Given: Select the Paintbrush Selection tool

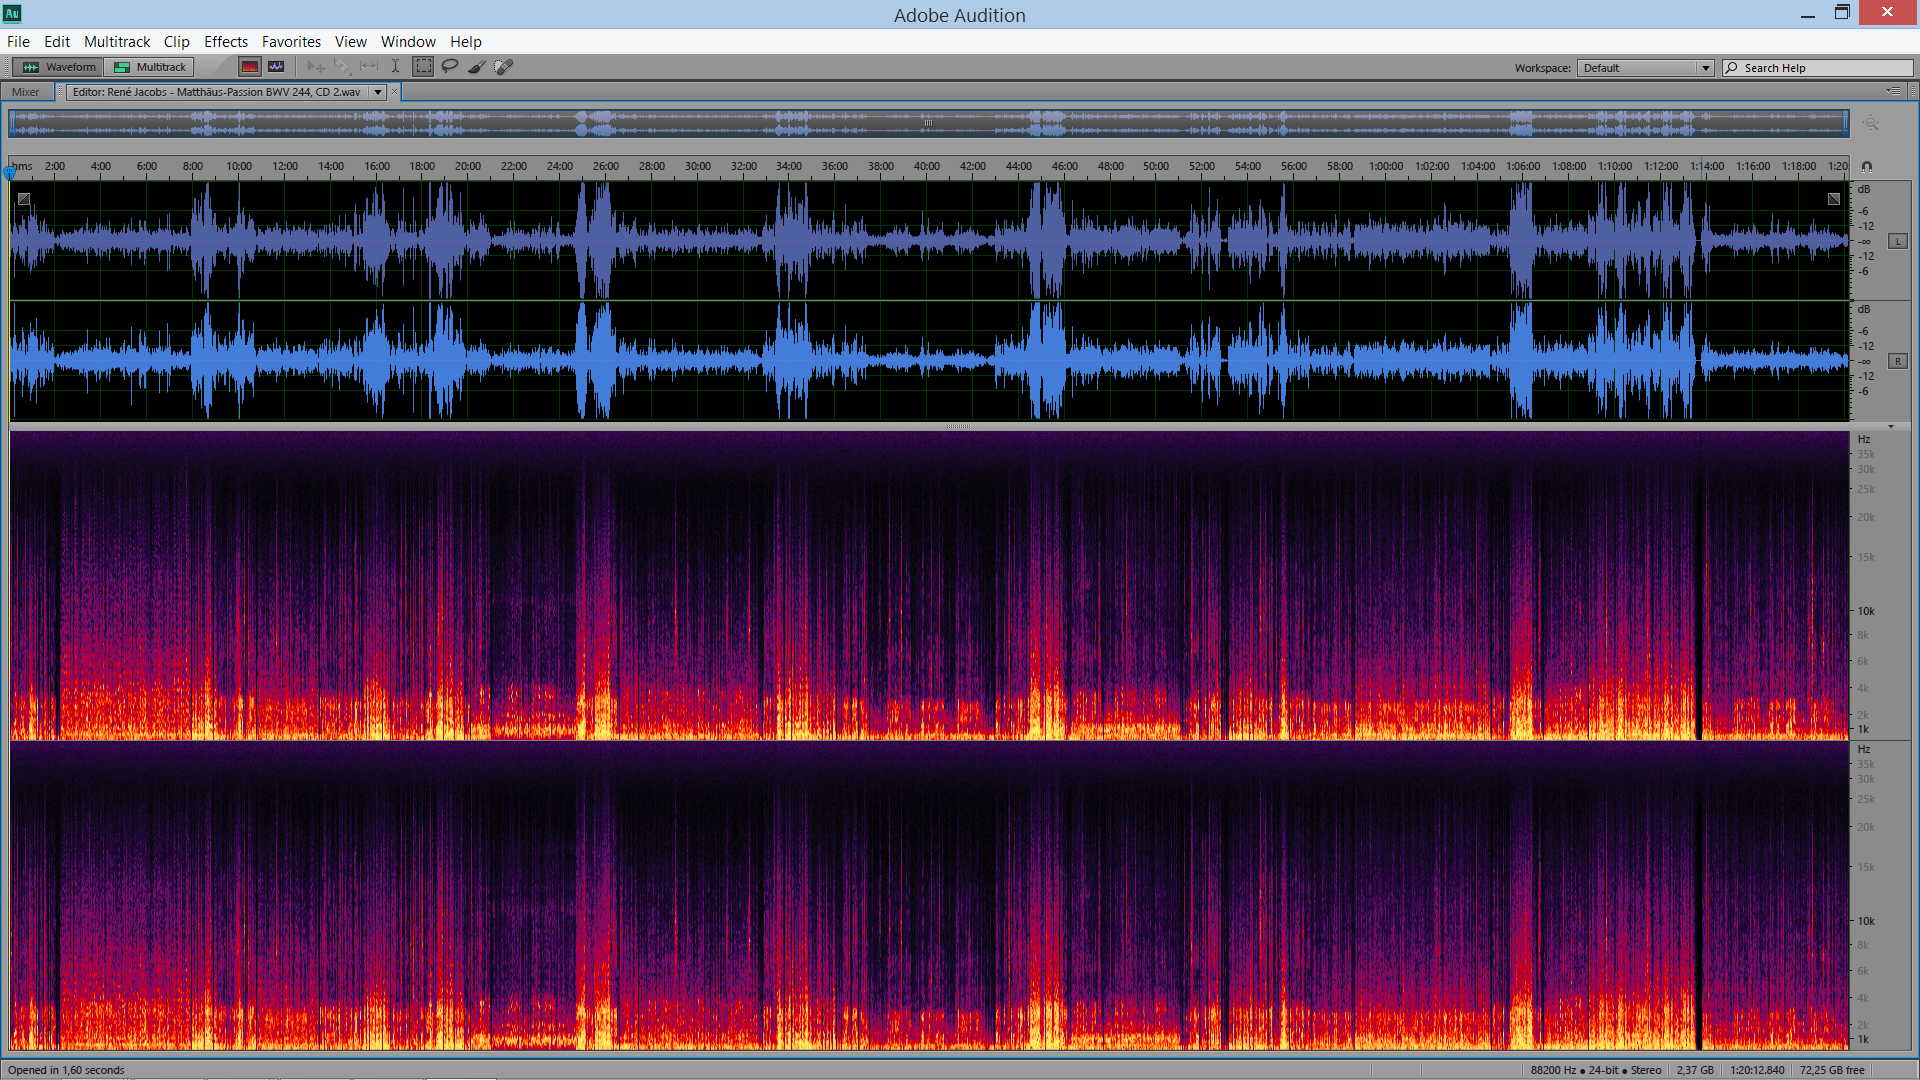Looking at the screenshot, I should [477, 67].
